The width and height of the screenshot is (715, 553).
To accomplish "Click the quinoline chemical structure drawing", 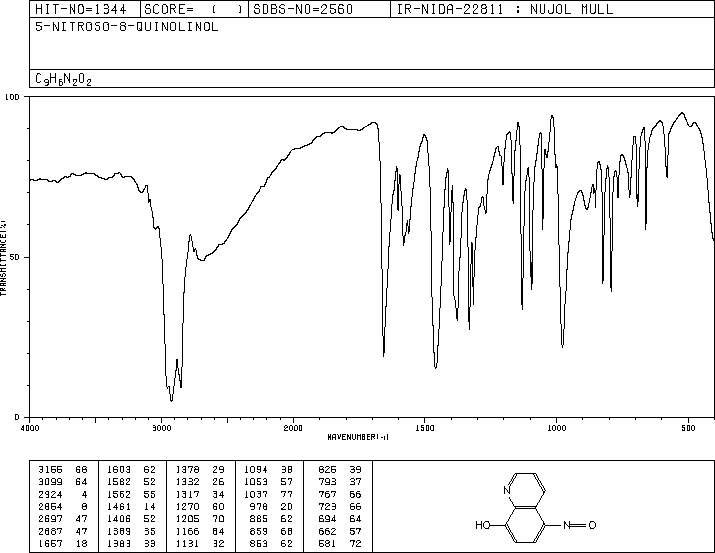I will point(535,508).
